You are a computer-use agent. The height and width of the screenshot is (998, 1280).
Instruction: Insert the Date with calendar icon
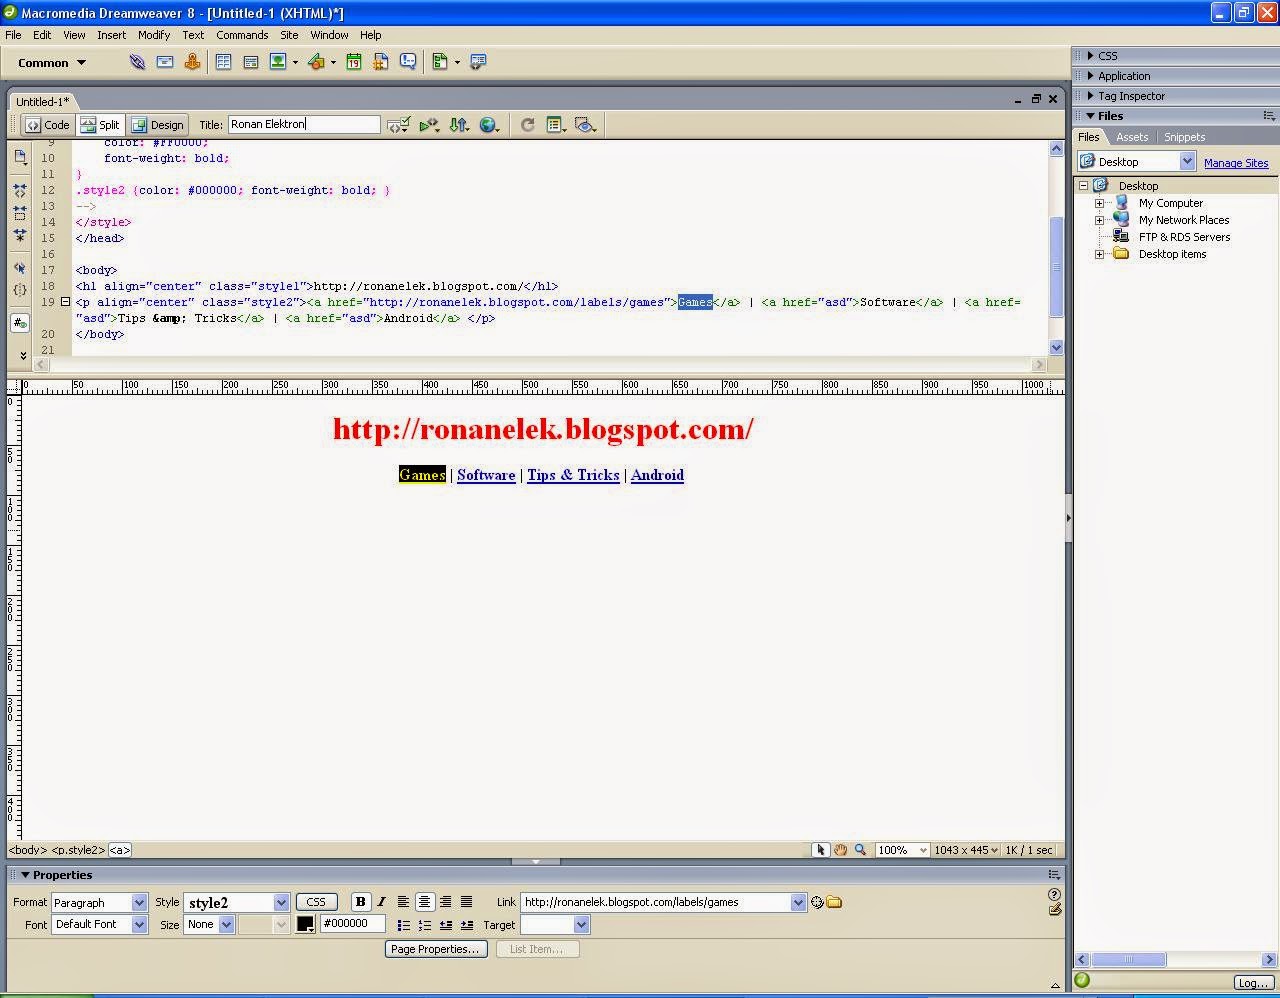(354, 62)
